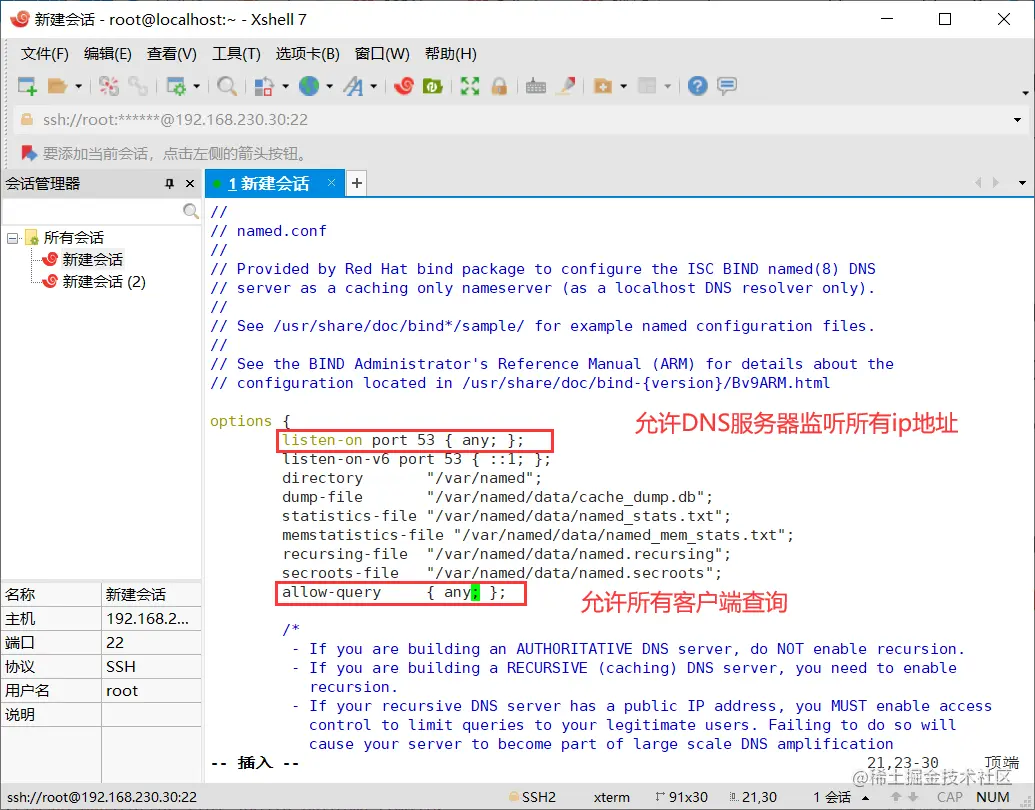Open the 选项卡(B) menu
Image resolution: width=1035 pixels, height=810 pixels.
coord(308,53)
